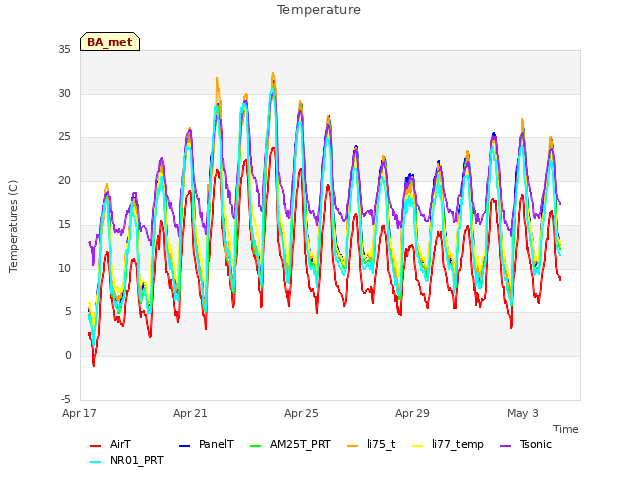
Task: Click the 30 y-axis tick label
Action: tap(64, 93)
